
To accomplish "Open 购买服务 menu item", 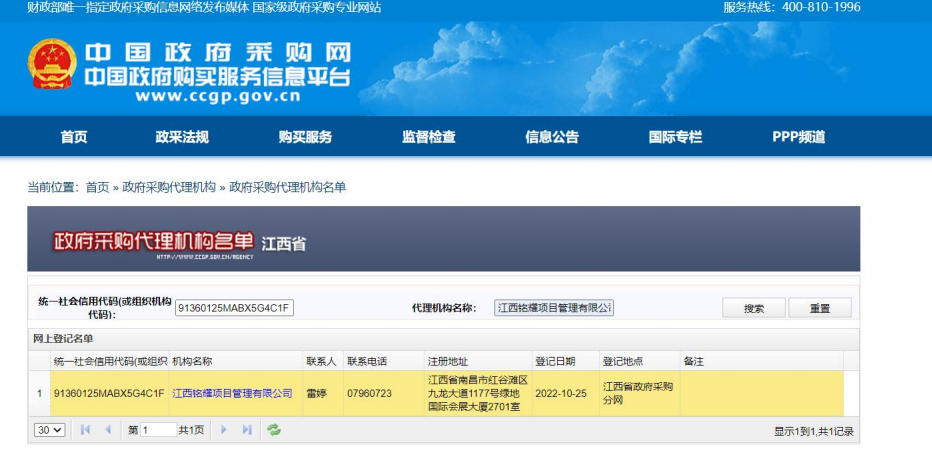I will tap(306, 137).
